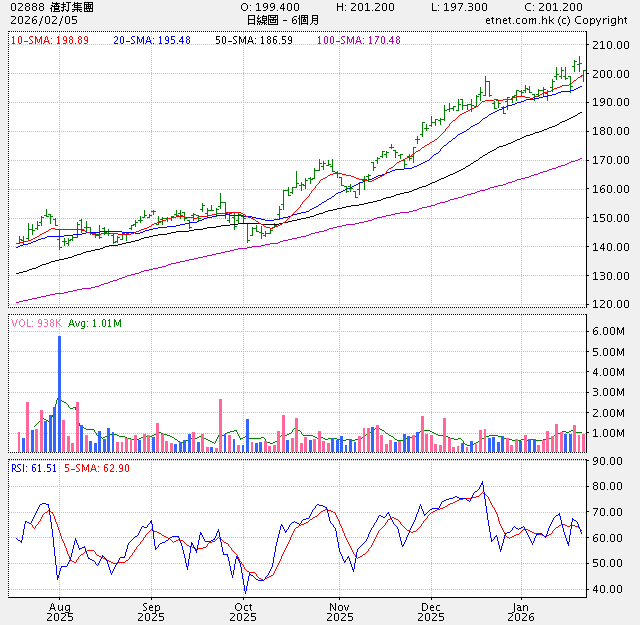640x625 pixels.
Task: Click the 10-SMA legend label
Action: [x=48, y=40]
